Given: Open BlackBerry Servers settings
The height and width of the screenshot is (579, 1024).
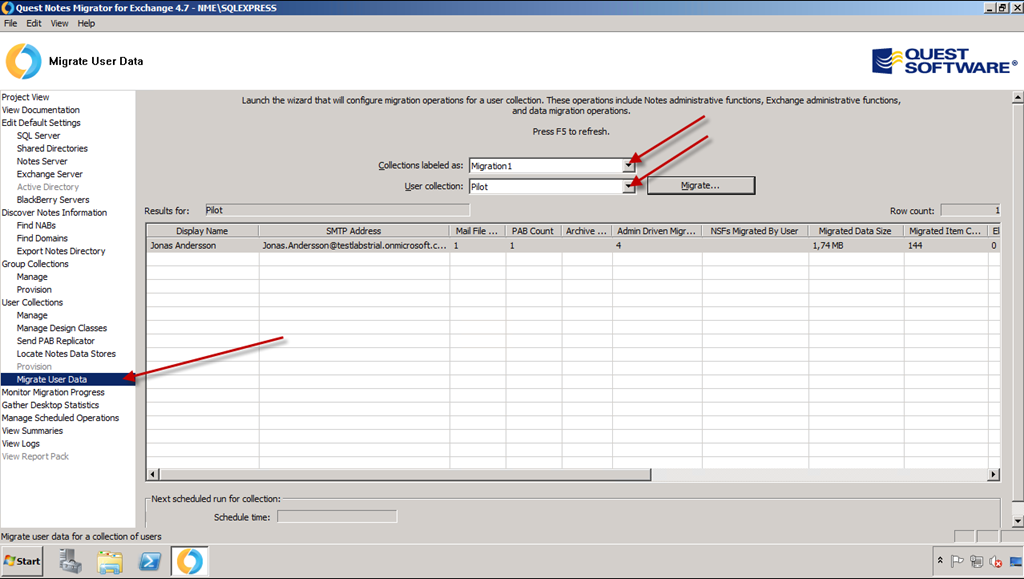Looking at the screenshot, I should pos(53,200).
